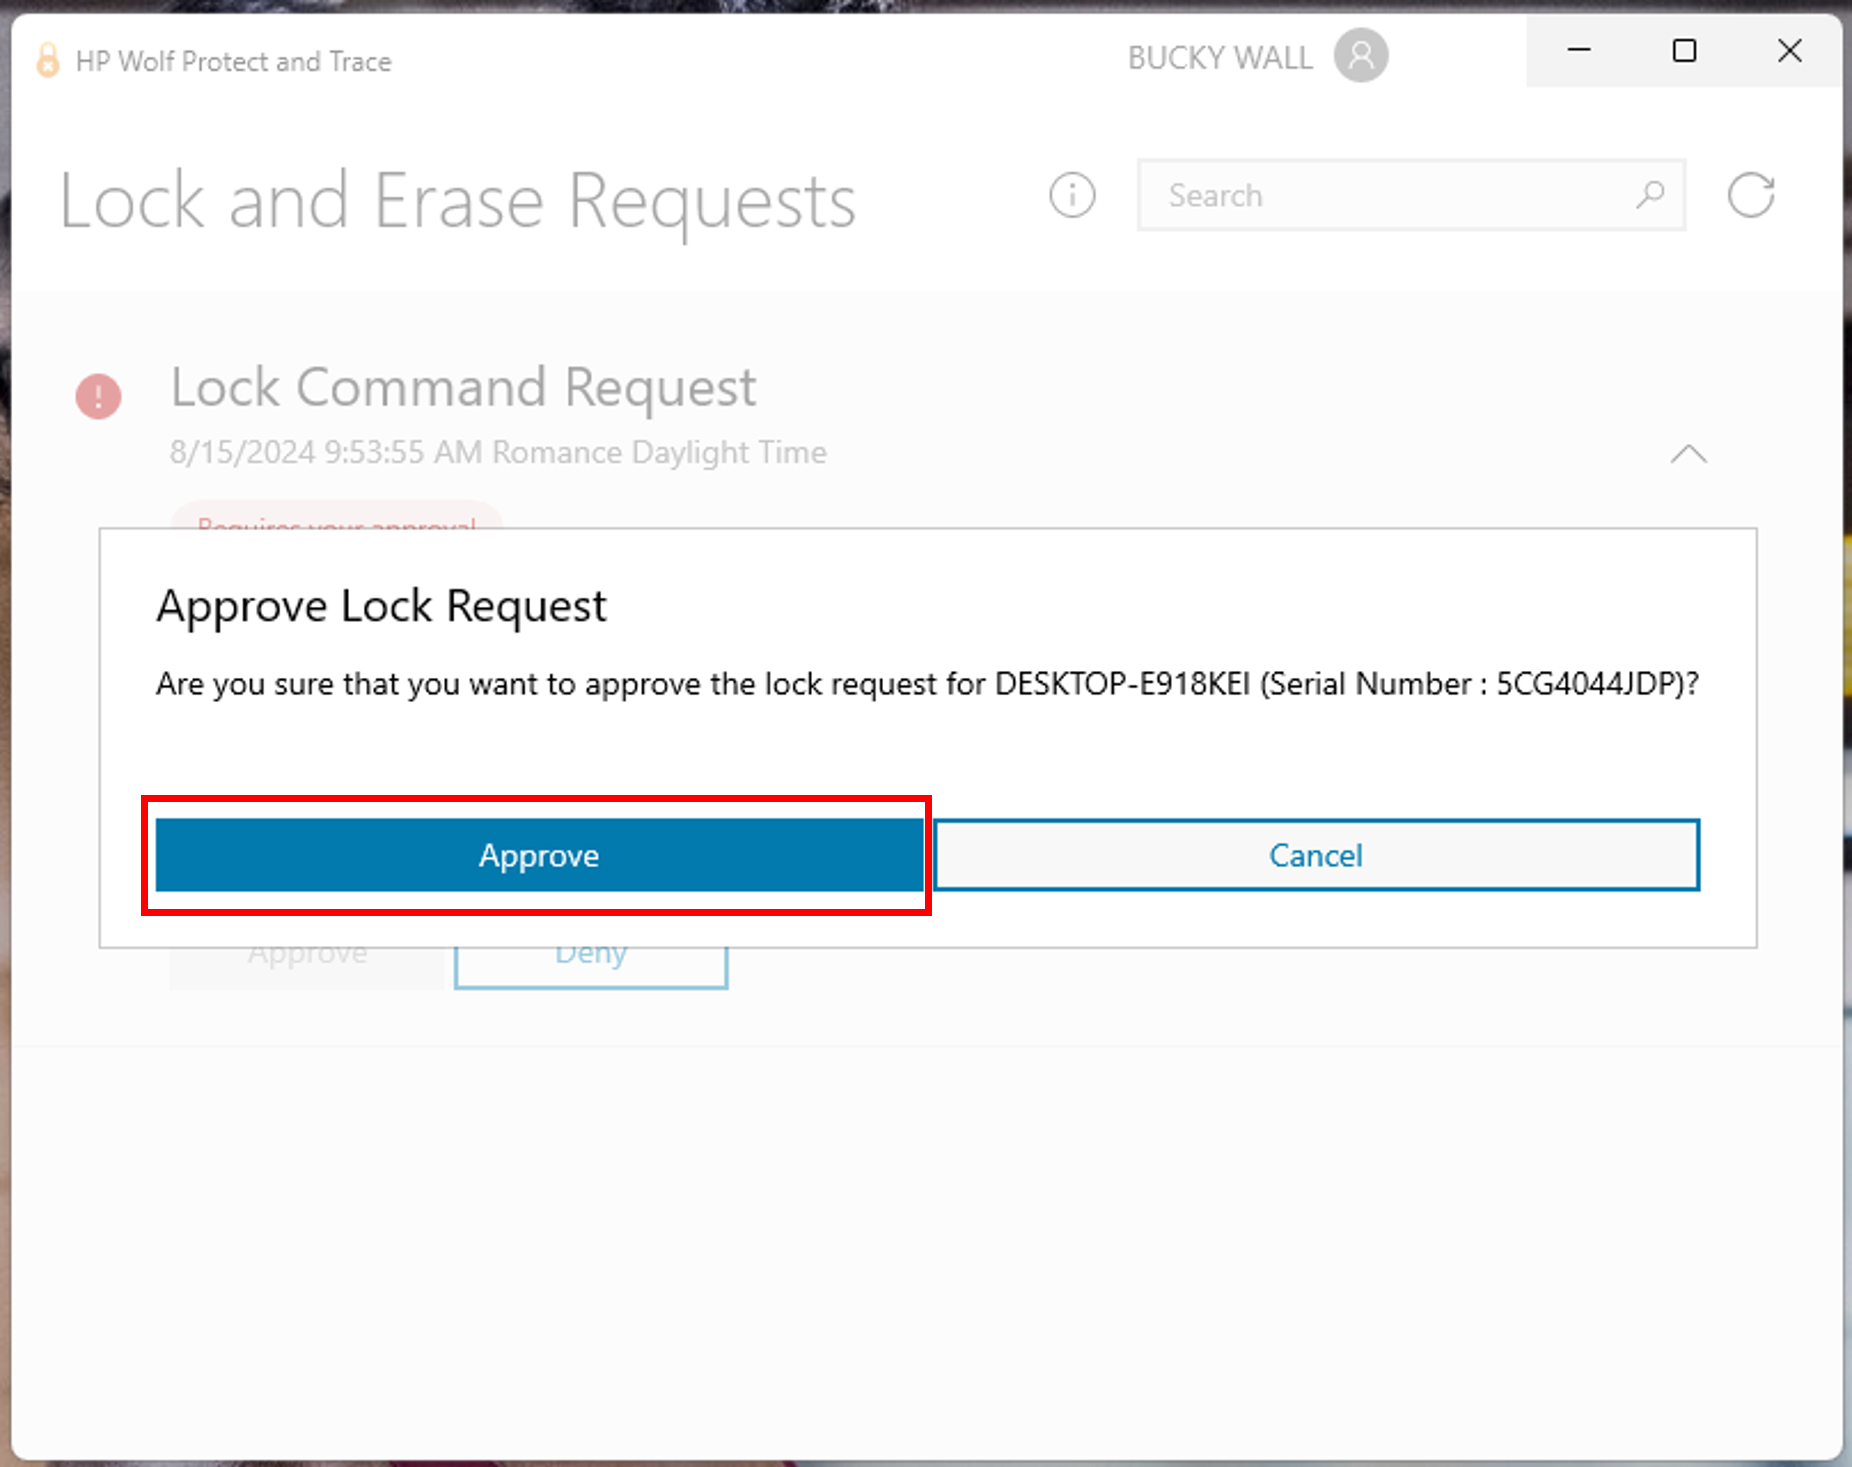This screenshot has width=1852, height=1467.
Task: Click the HP Wolf Protect and Trace logo icon
Action: [x=46, y=60]
